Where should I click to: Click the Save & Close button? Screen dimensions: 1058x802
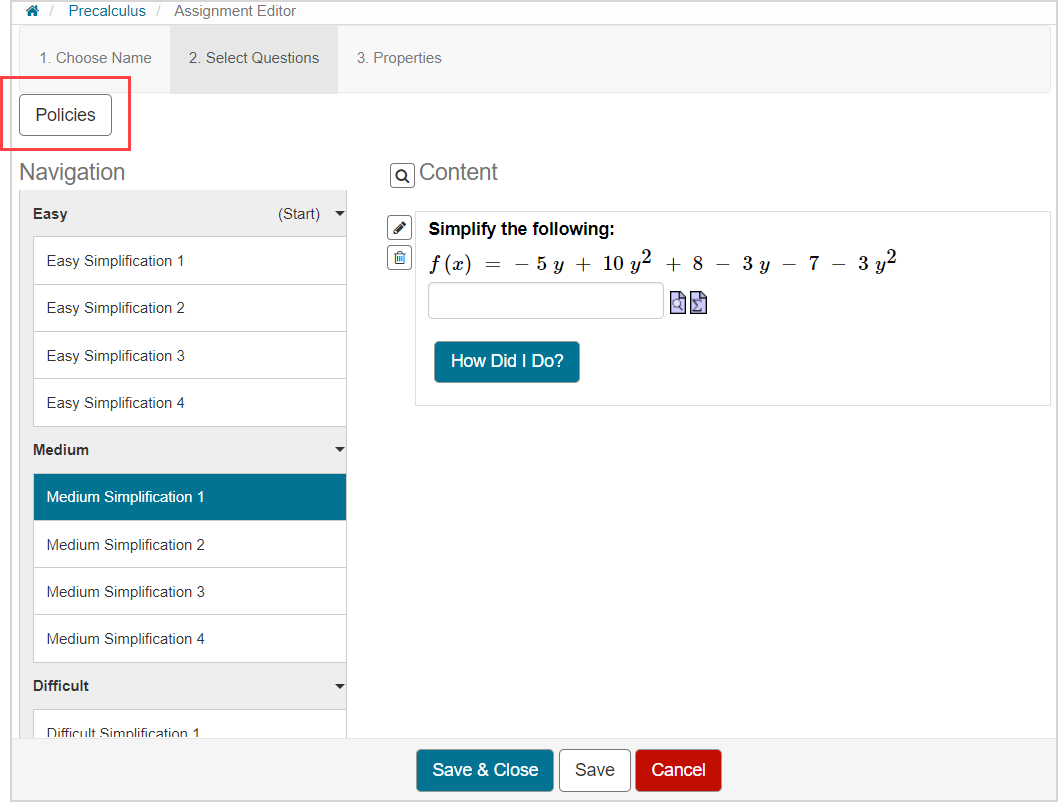click(x=485, y=770)
